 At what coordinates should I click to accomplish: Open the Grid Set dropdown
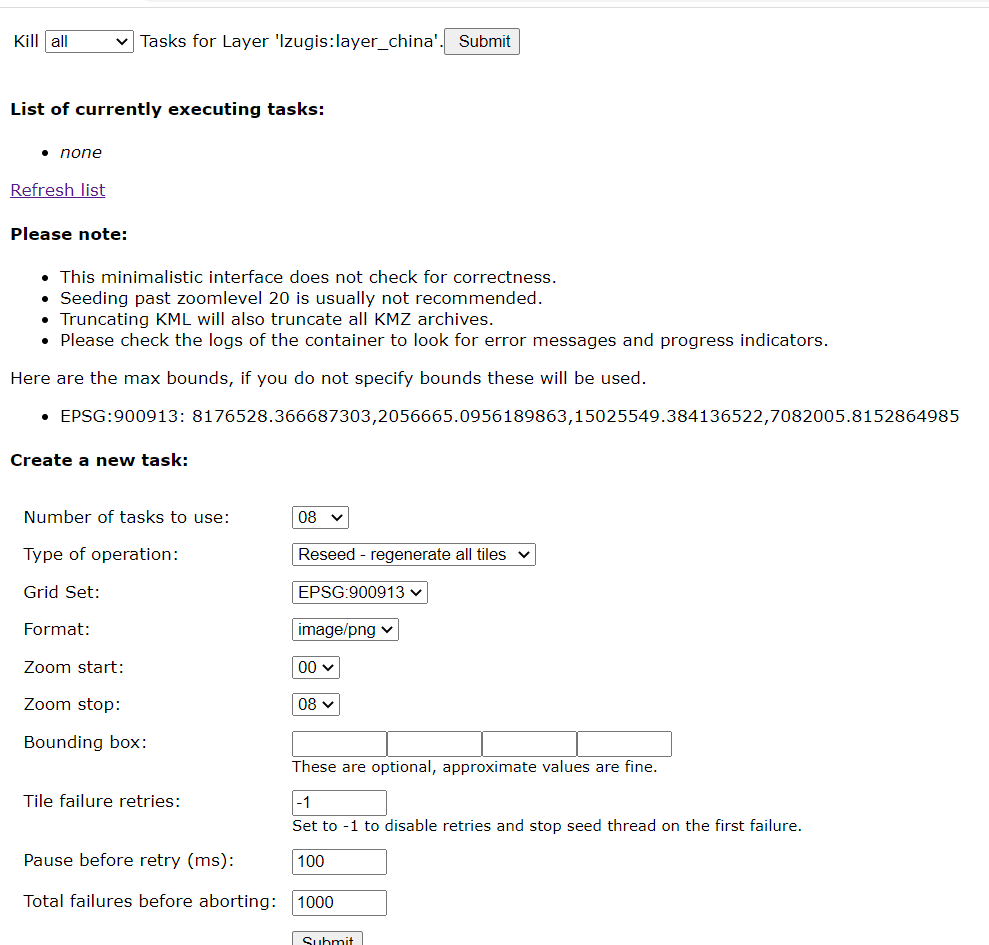(358, 592)
